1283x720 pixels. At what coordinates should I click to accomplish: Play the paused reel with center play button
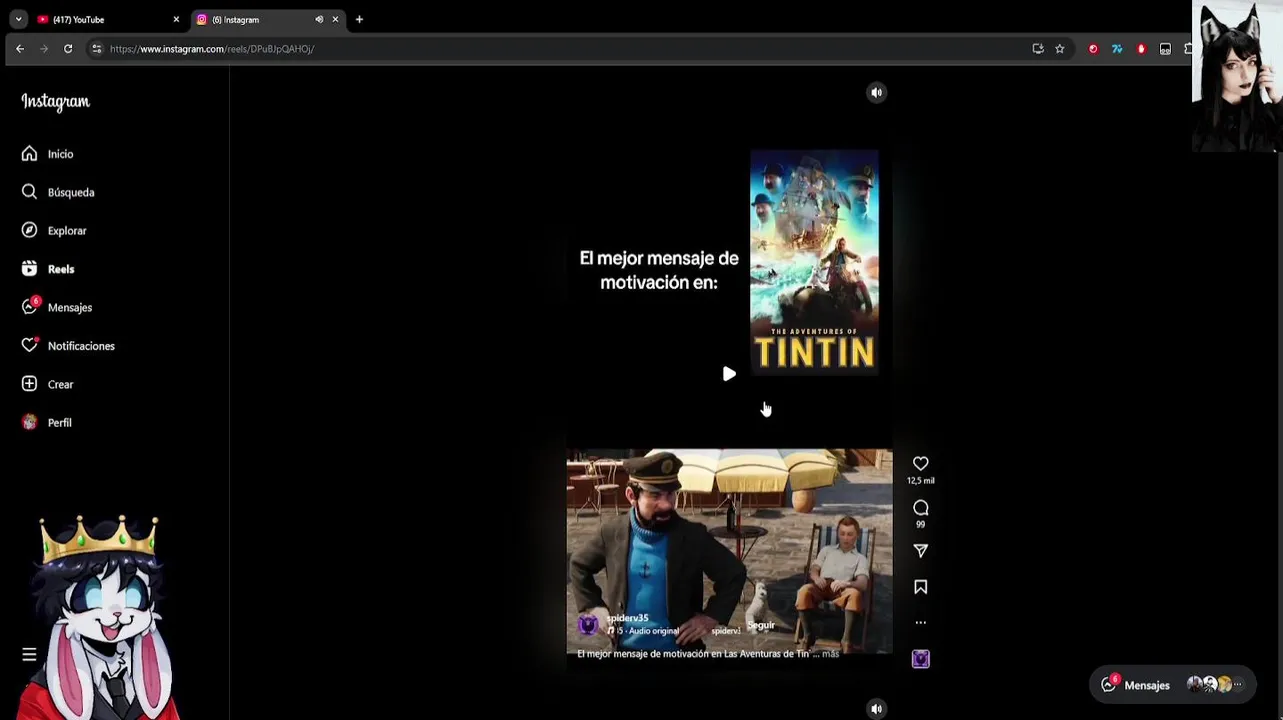tap(729, 374)
